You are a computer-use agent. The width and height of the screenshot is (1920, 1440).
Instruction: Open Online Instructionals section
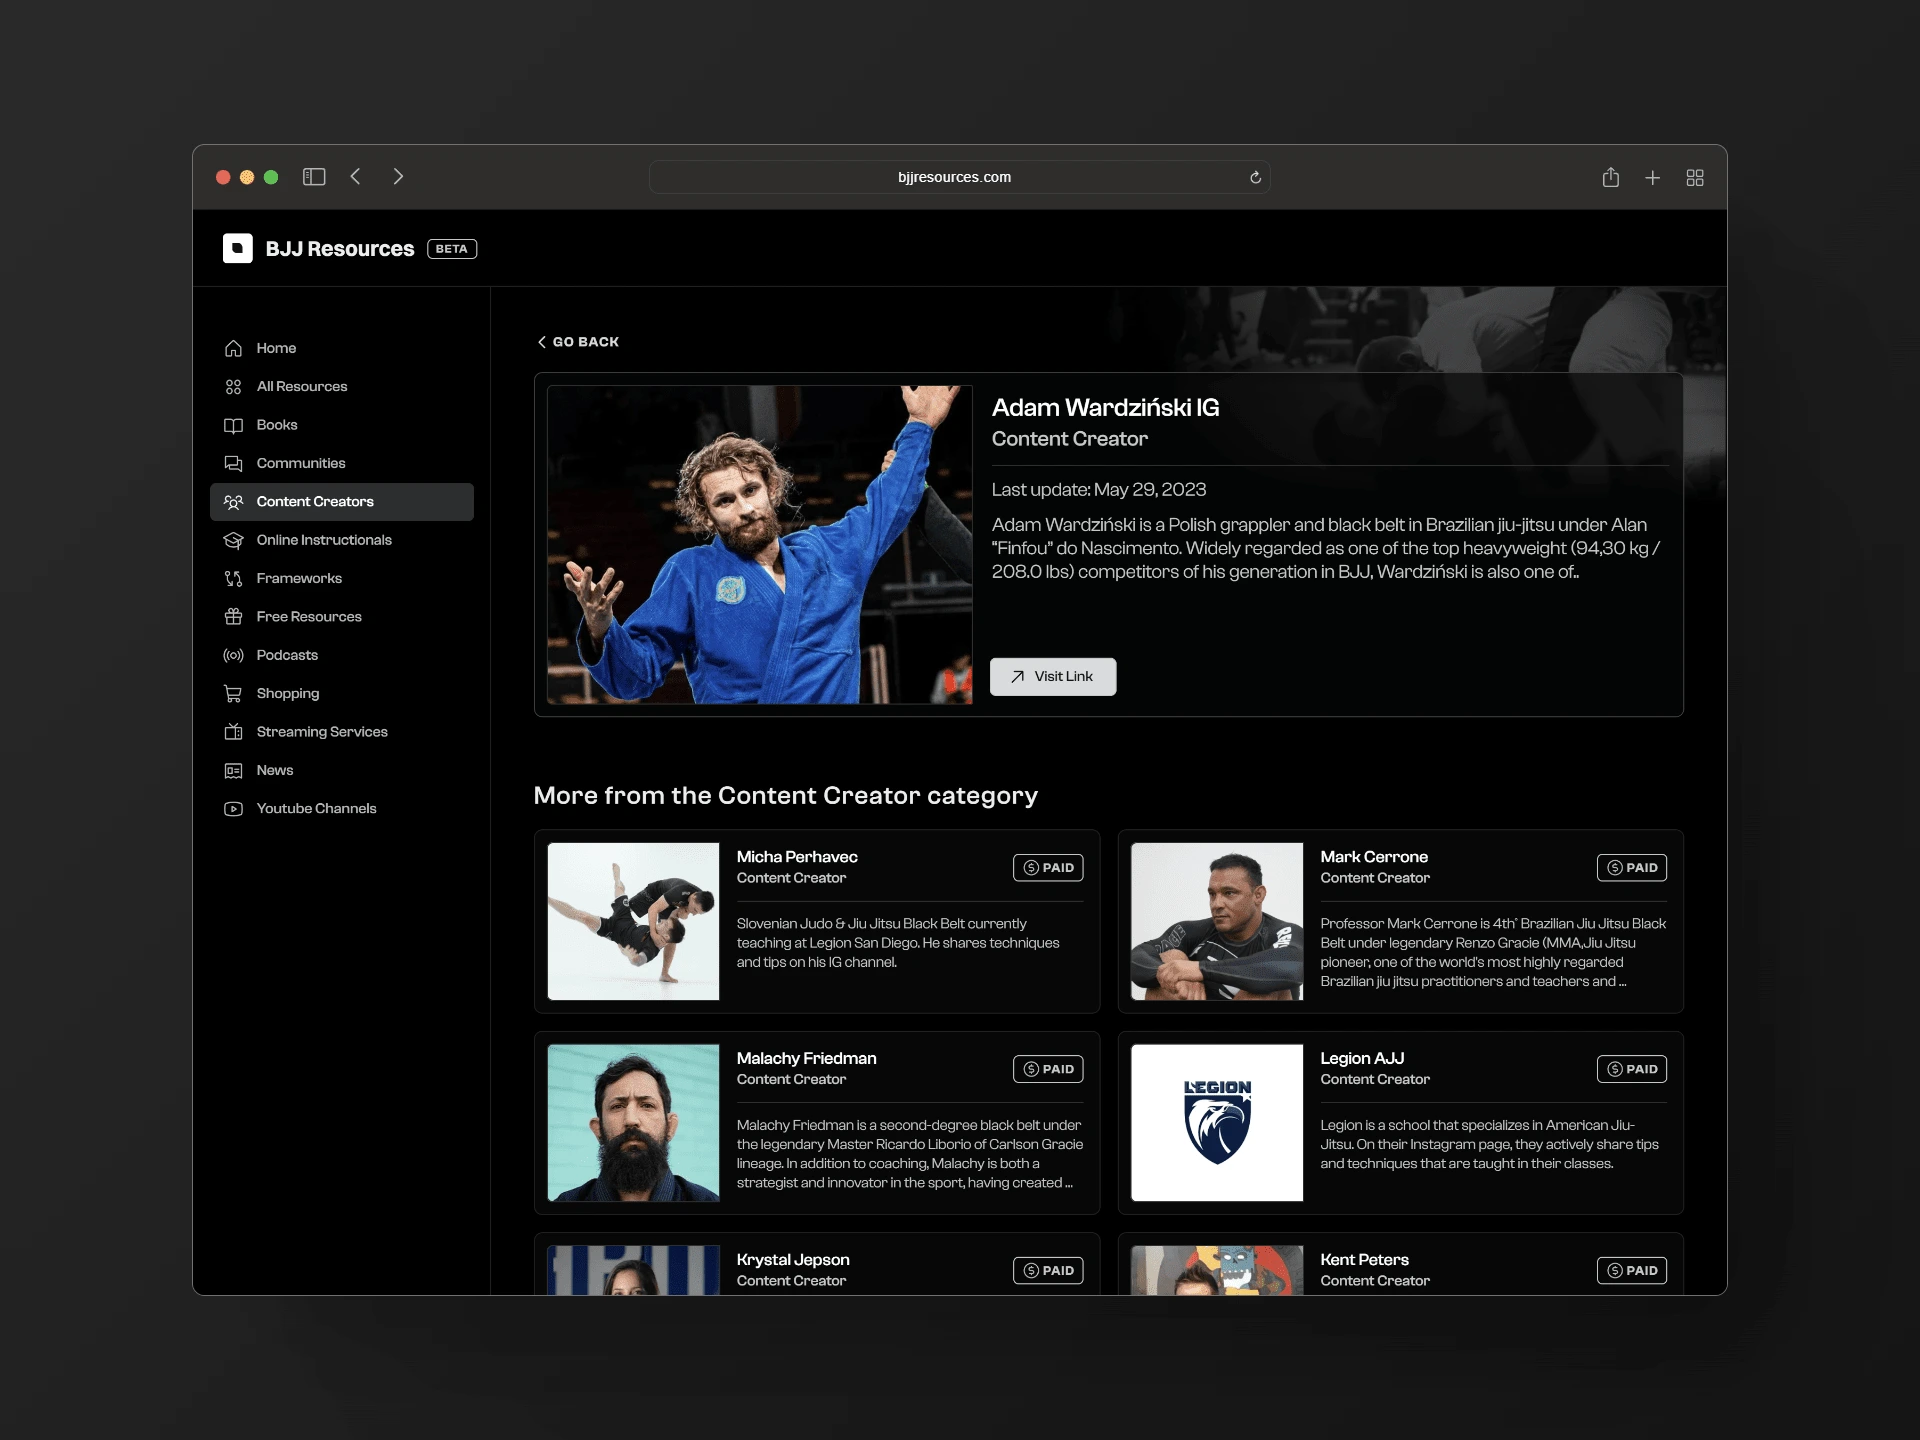point(342,540)
